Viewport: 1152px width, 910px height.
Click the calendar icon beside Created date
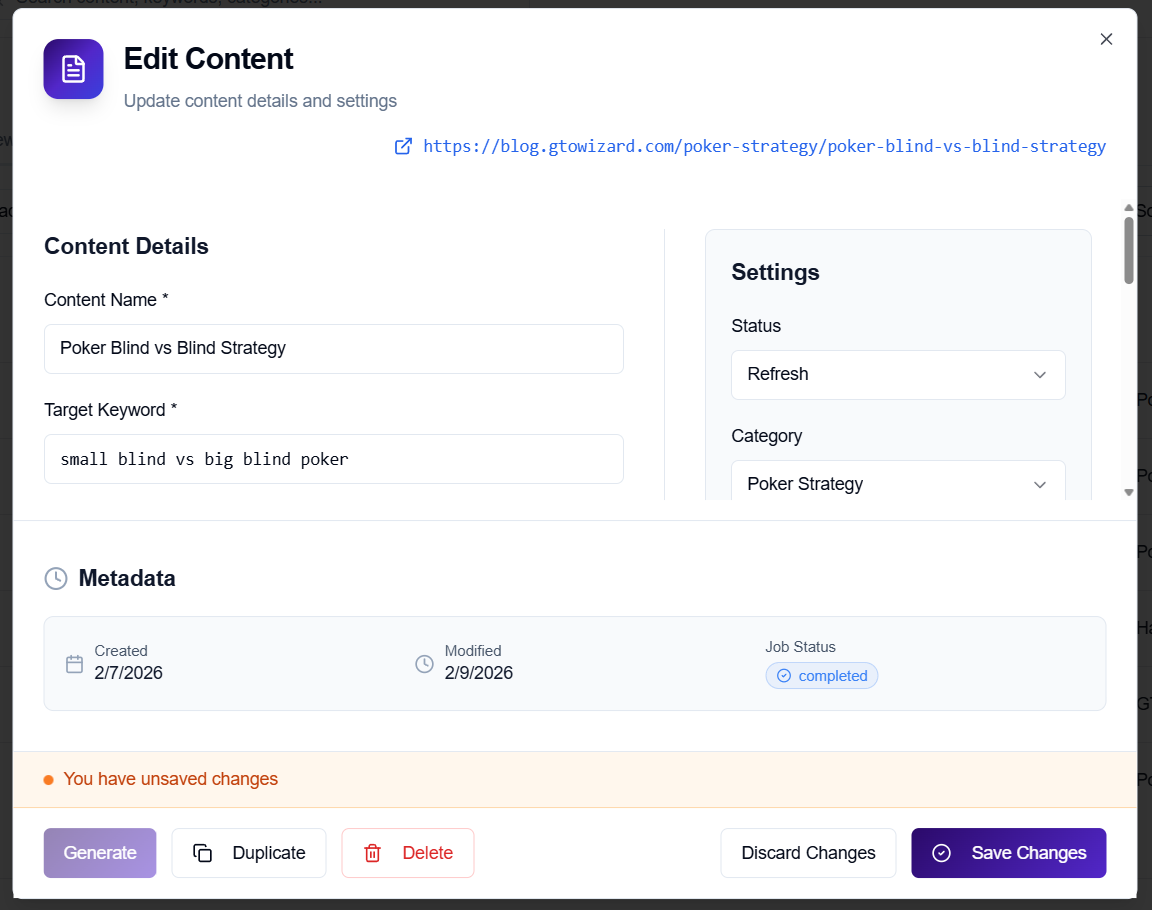coord(74,663)
